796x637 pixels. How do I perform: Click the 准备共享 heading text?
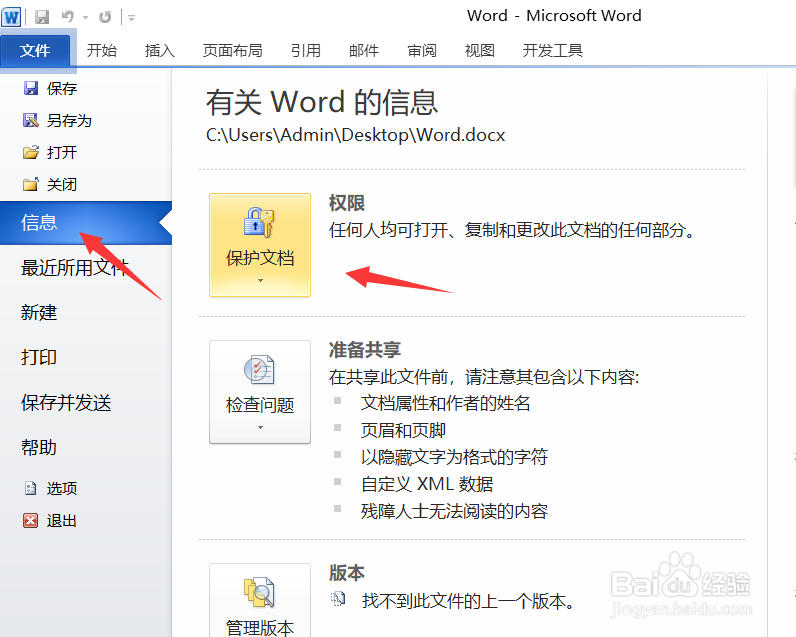pyautogui.click(x=364, y=350)
